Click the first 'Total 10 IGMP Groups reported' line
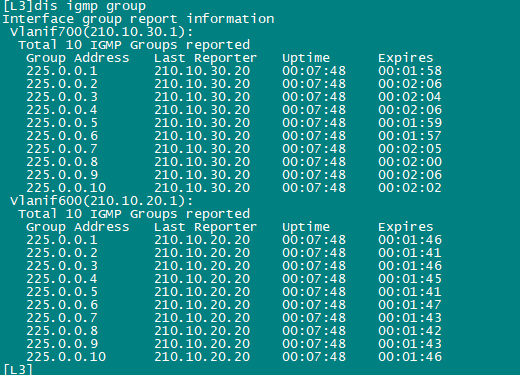Image resolution: width=520 pixels, height=375 pixels. (134, 45)
